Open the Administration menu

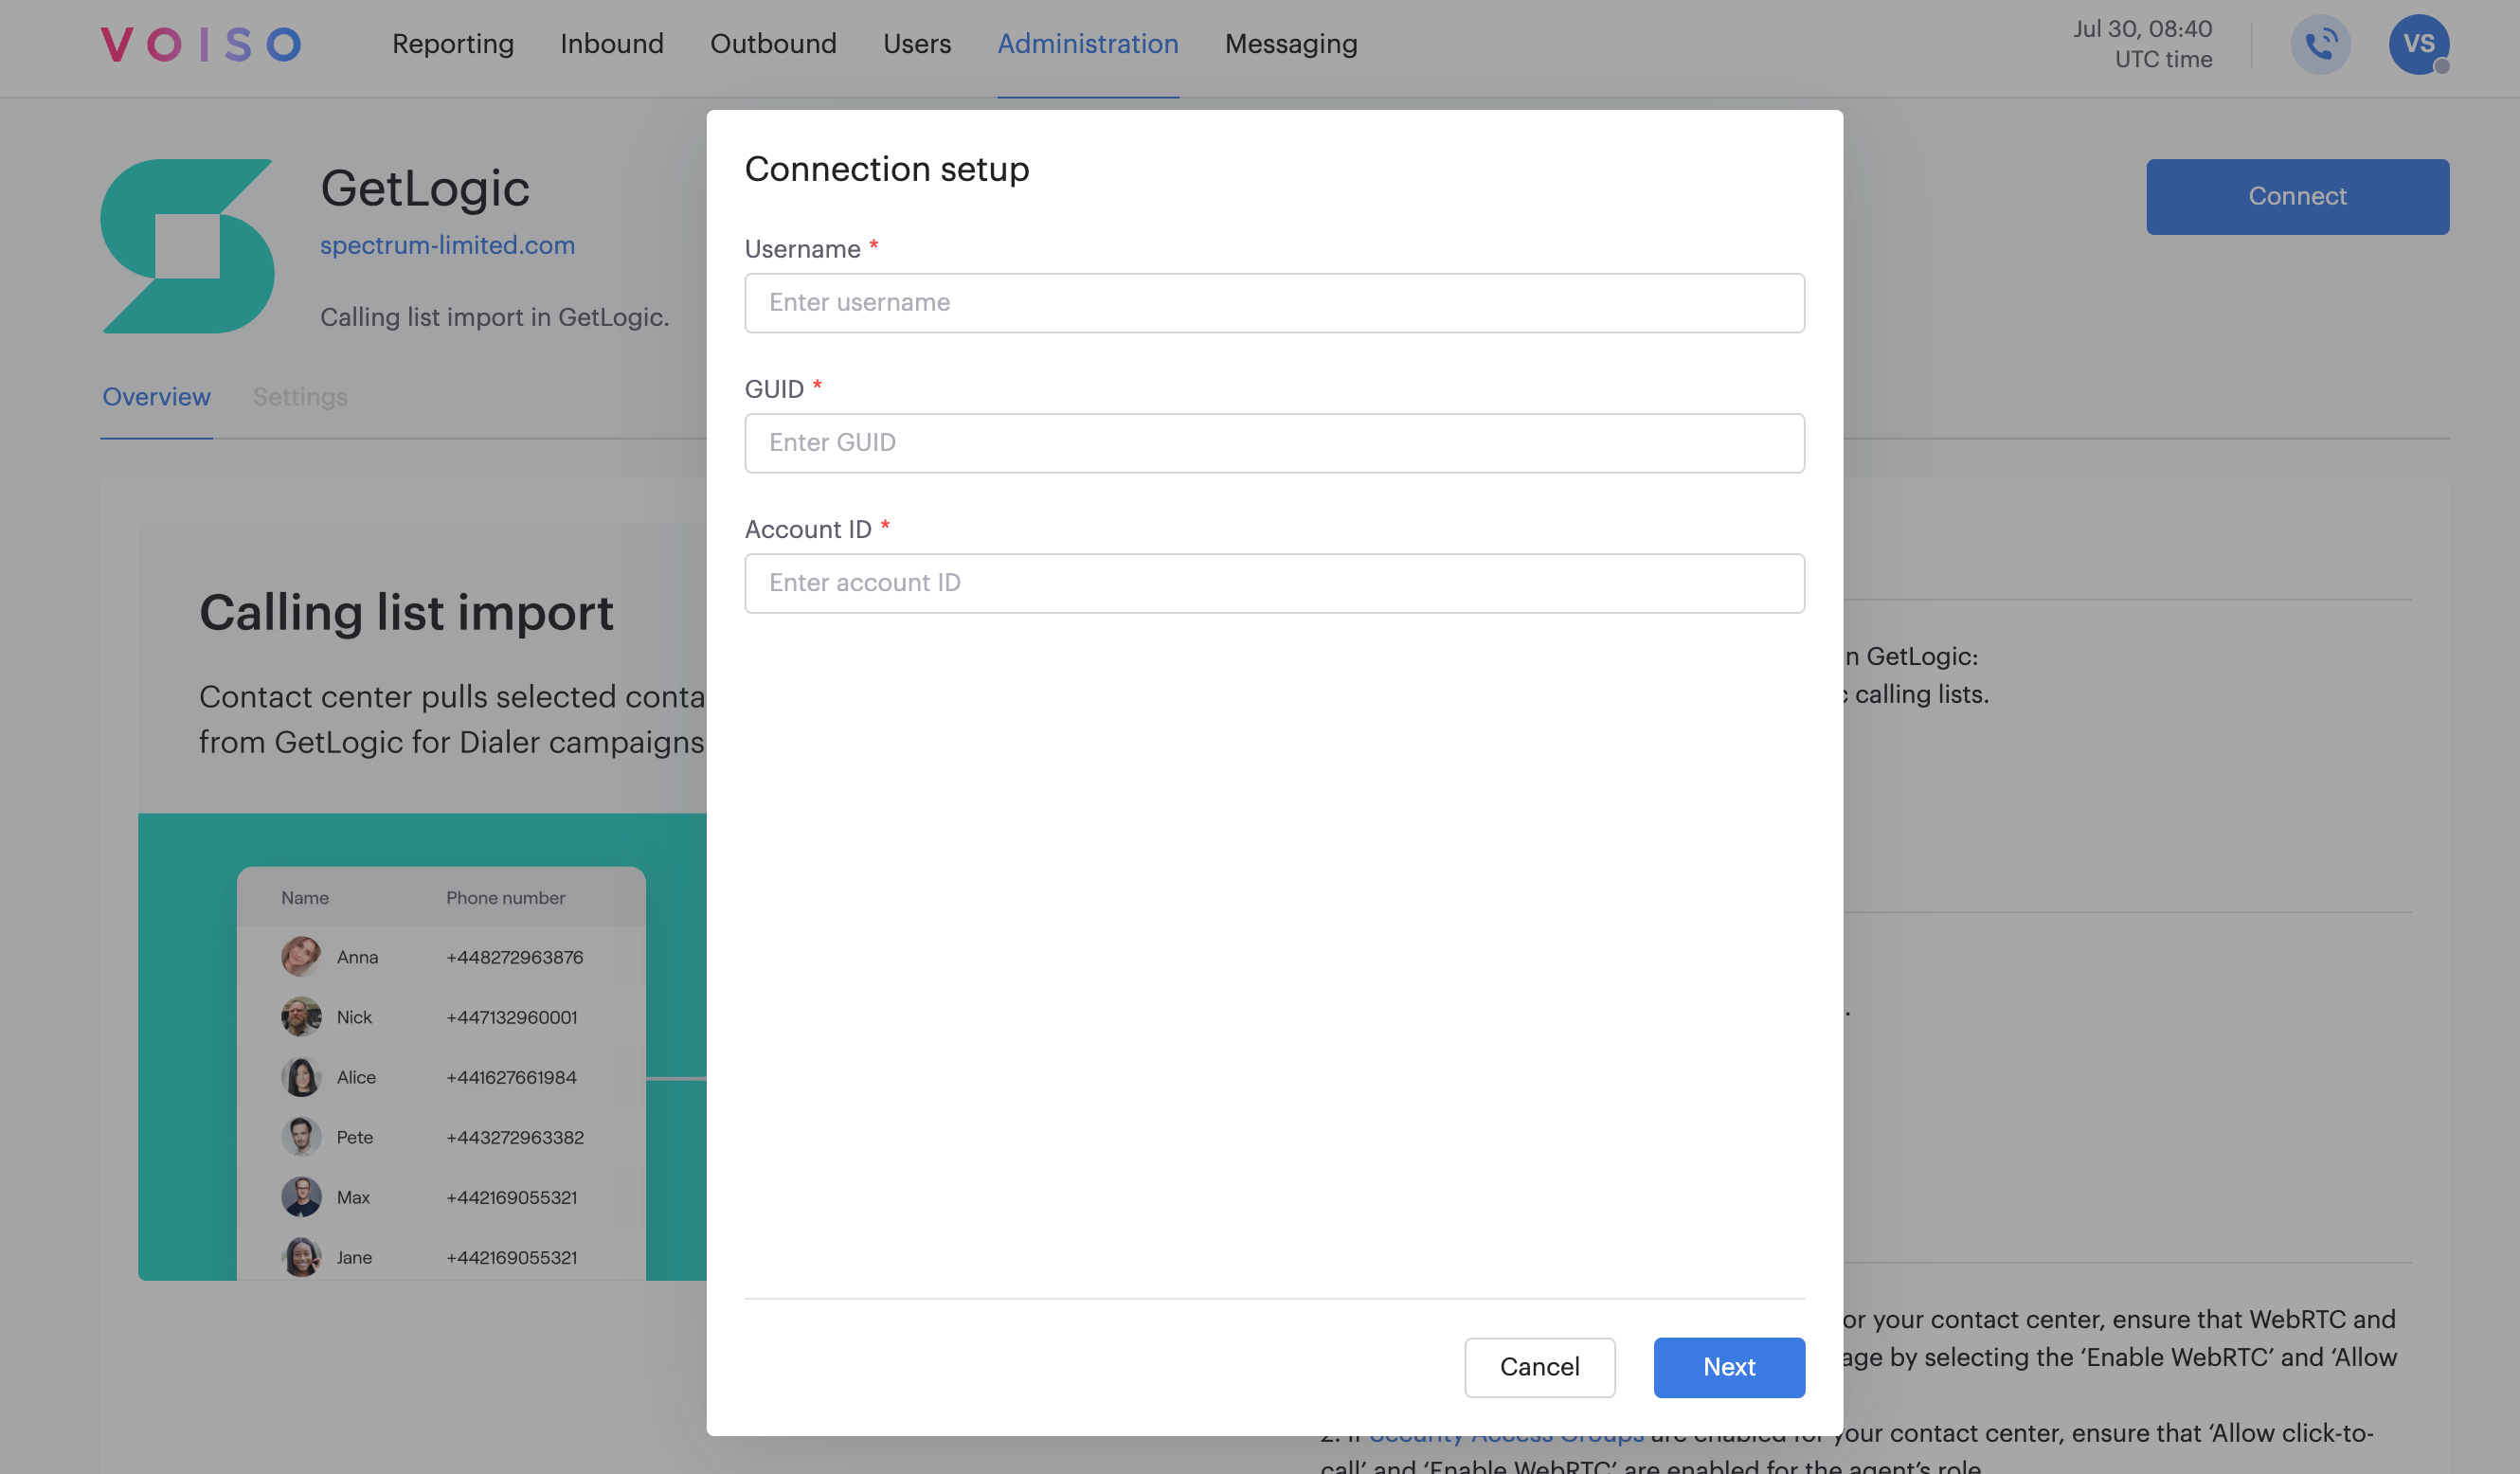click(x=1088, y=44)
